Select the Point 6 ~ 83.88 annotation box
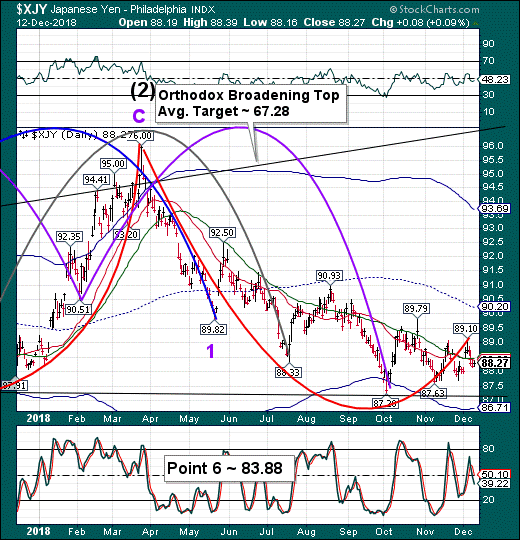Image resolution: width=520 pixels, height=540 pixels. 229,468
